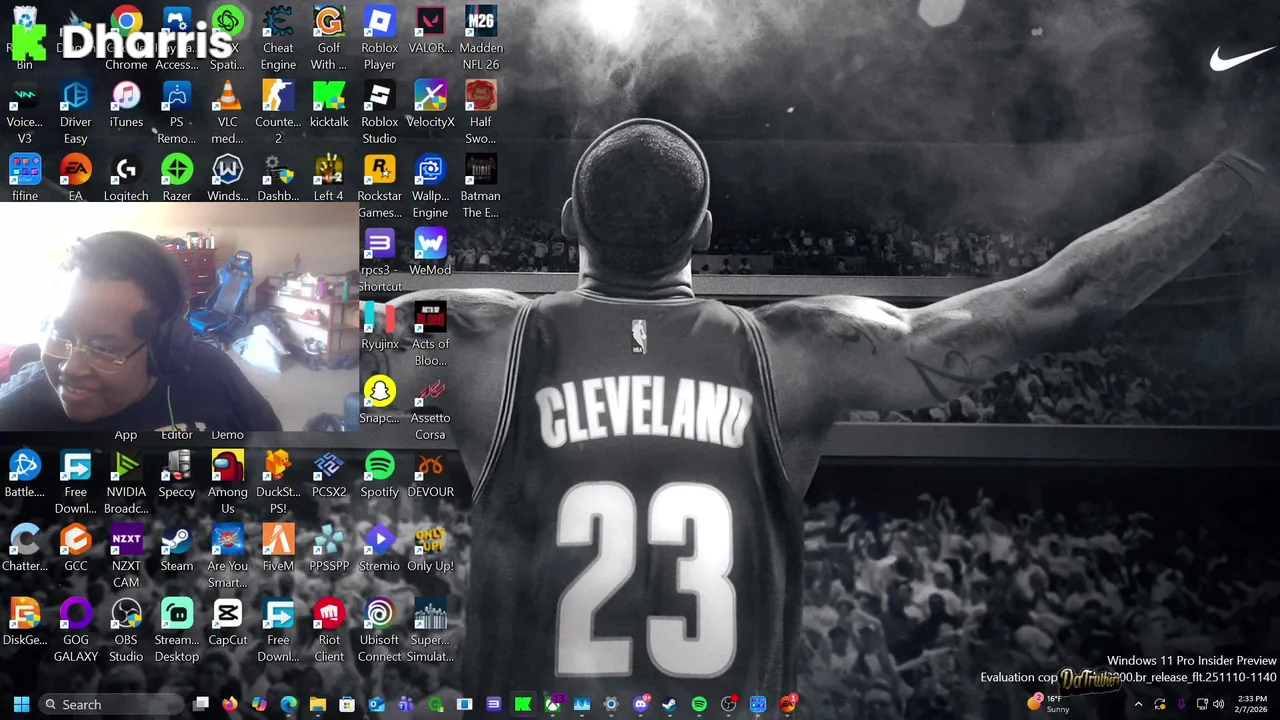This screenshot has width=1280, height=720.
Task: Open Driver Easy desktop shortcut
Action: (x=76, y=112)
